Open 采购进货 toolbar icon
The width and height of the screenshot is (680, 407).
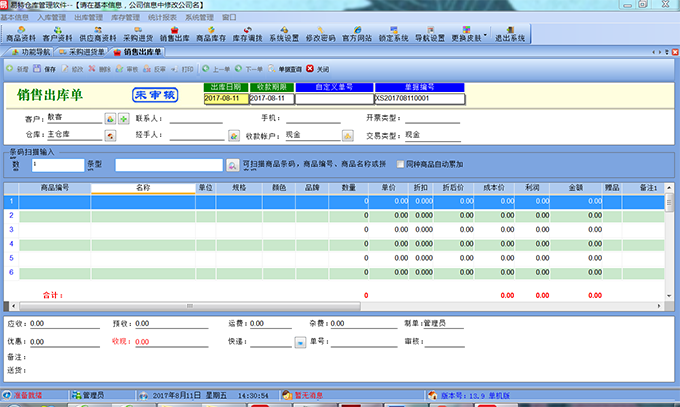[138, 34]
